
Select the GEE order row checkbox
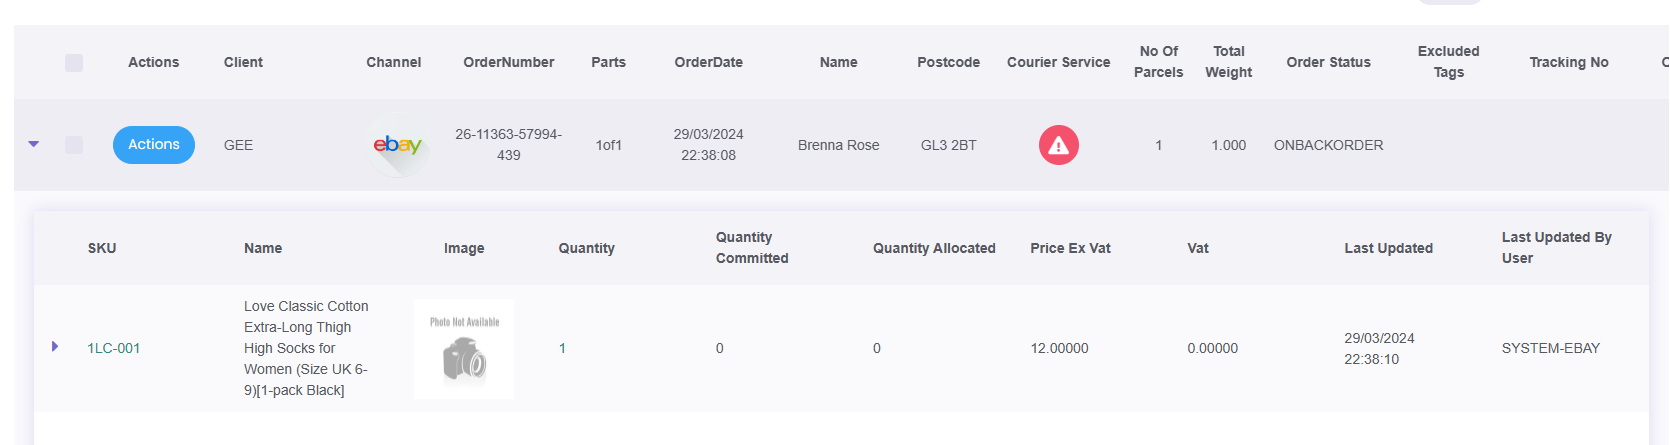pyautogui.click(x=74, y=145)
